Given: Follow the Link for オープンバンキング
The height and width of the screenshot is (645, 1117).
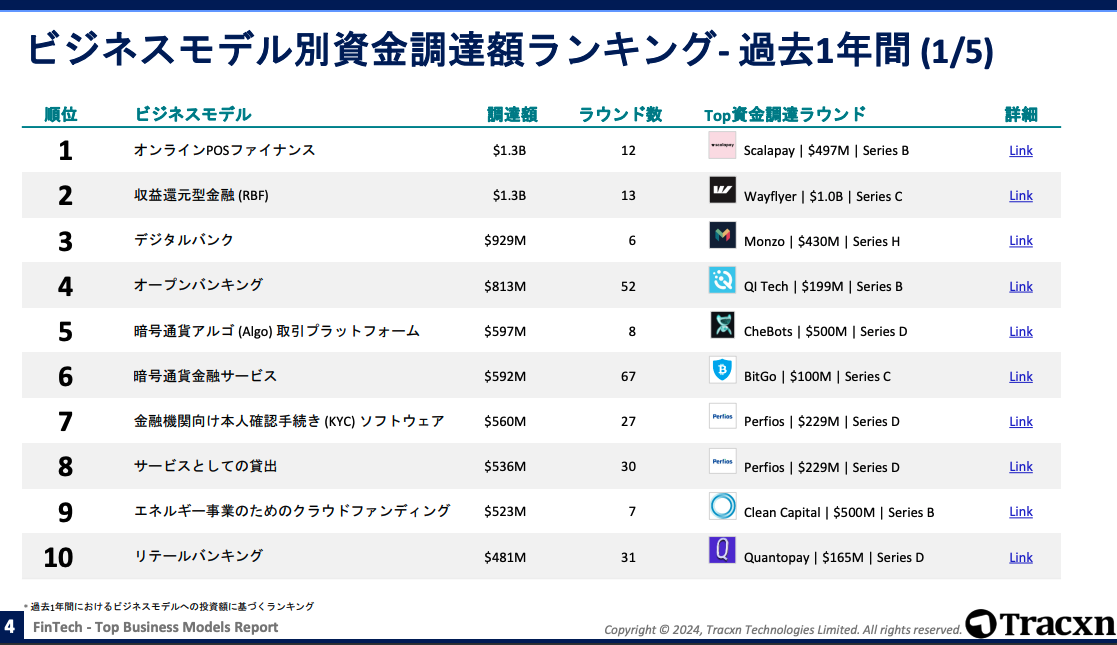Looking at the screenshot, I should click(1021, 287).
